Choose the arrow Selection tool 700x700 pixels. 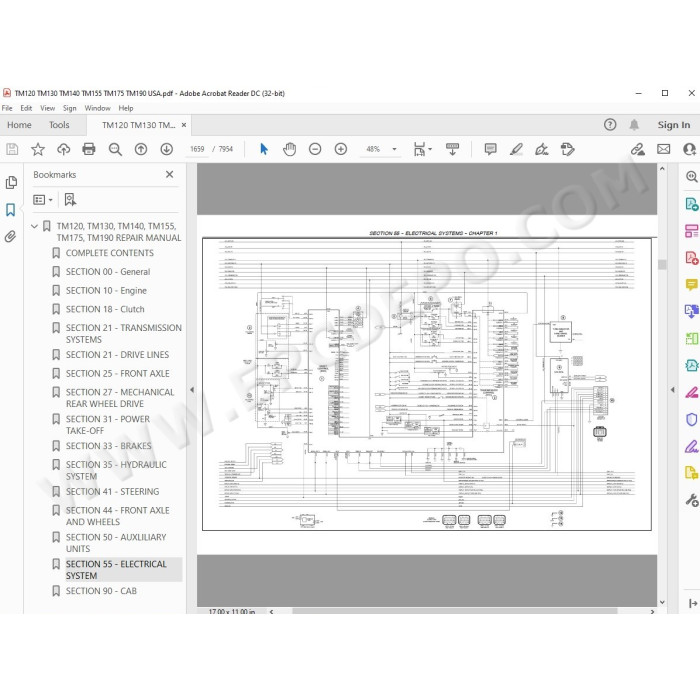(264, 149)
